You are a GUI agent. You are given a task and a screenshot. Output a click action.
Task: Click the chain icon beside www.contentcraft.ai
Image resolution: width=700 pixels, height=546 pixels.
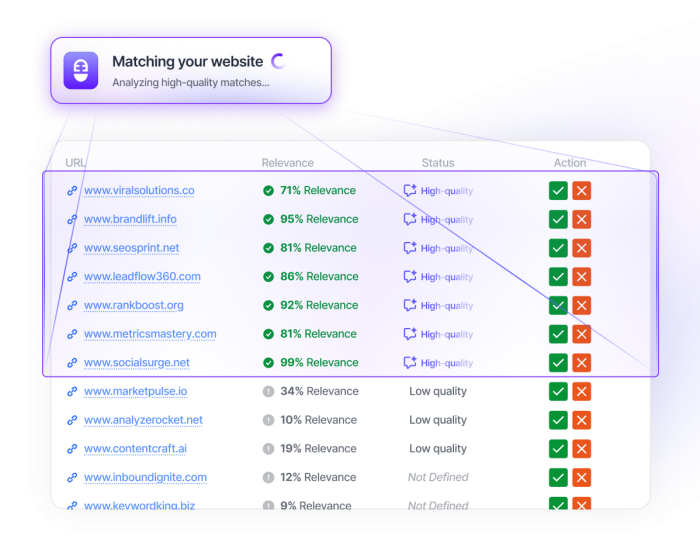tap(72, 449)
